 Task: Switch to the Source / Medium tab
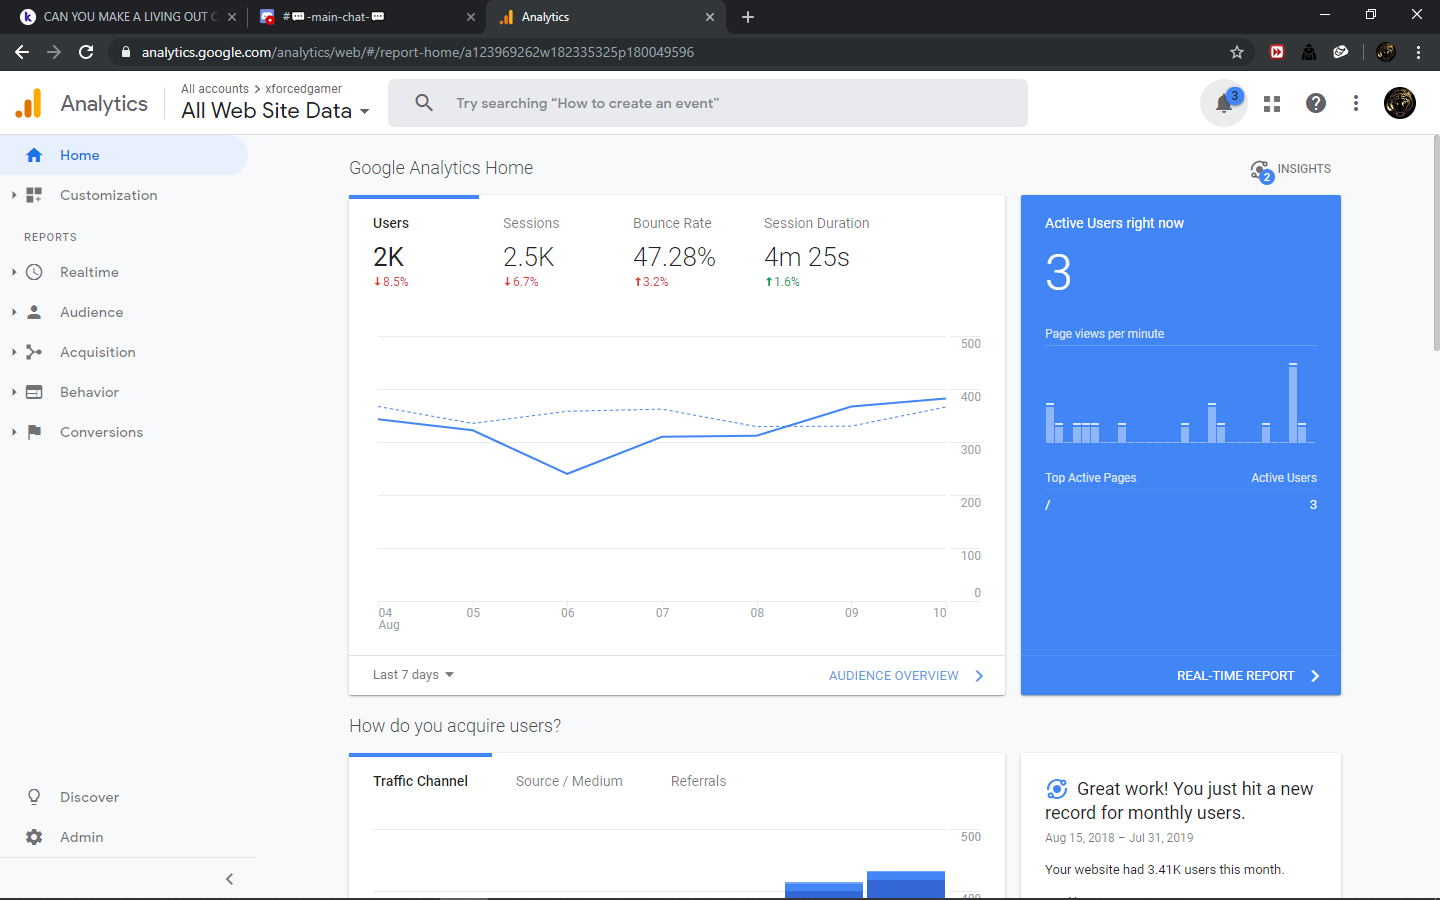tap(569, 781)
